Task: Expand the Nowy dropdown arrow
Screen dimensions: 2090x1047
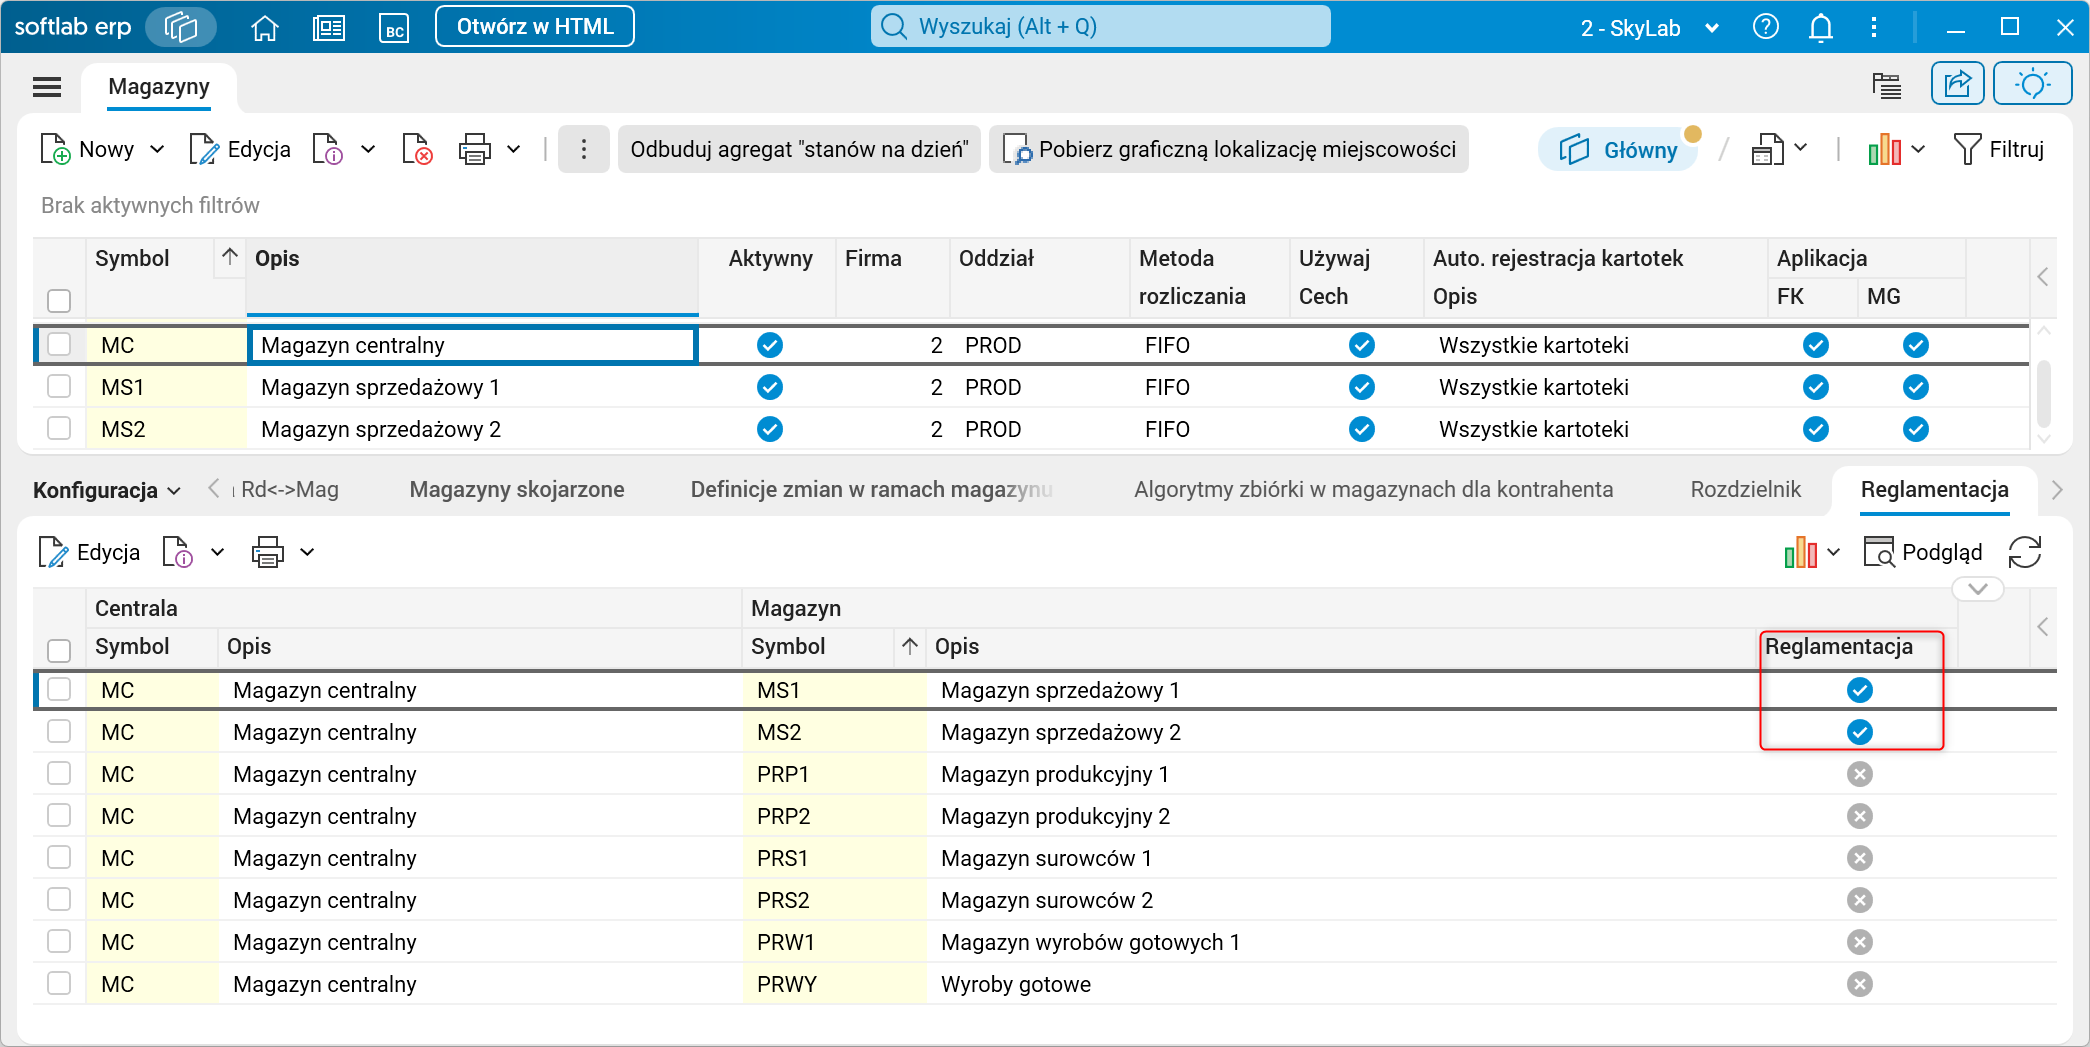Action: pos(157,150)
